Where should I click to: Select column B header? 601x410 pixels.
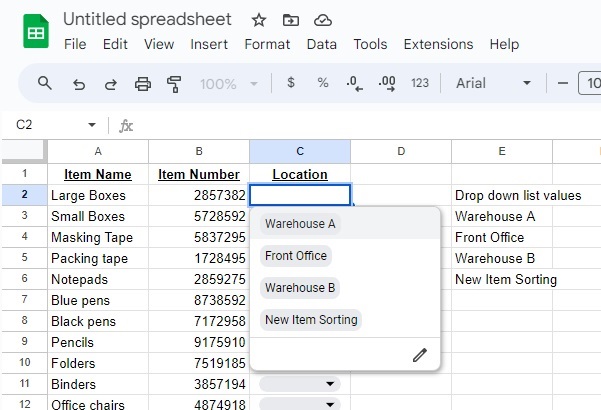pos(199,151)
